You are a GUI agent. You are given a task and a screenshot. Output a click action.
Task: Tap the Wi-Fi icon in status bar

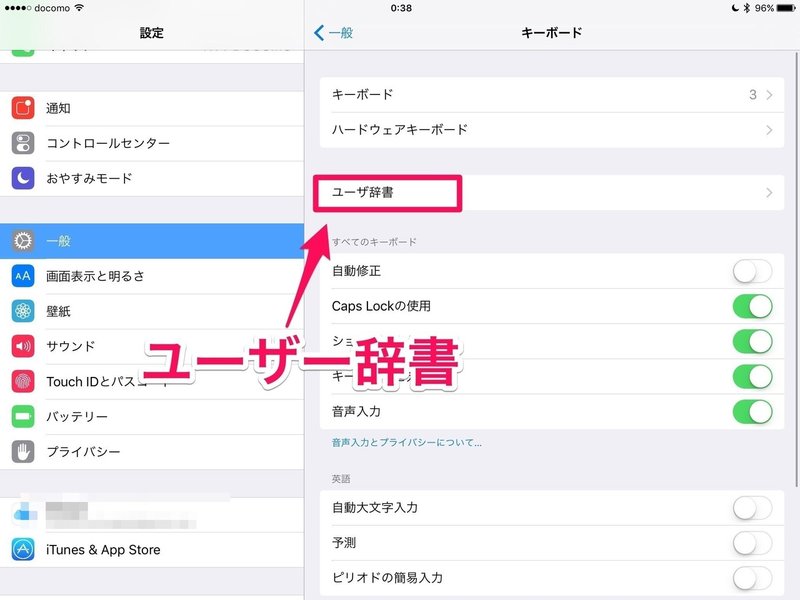point(79,8)
